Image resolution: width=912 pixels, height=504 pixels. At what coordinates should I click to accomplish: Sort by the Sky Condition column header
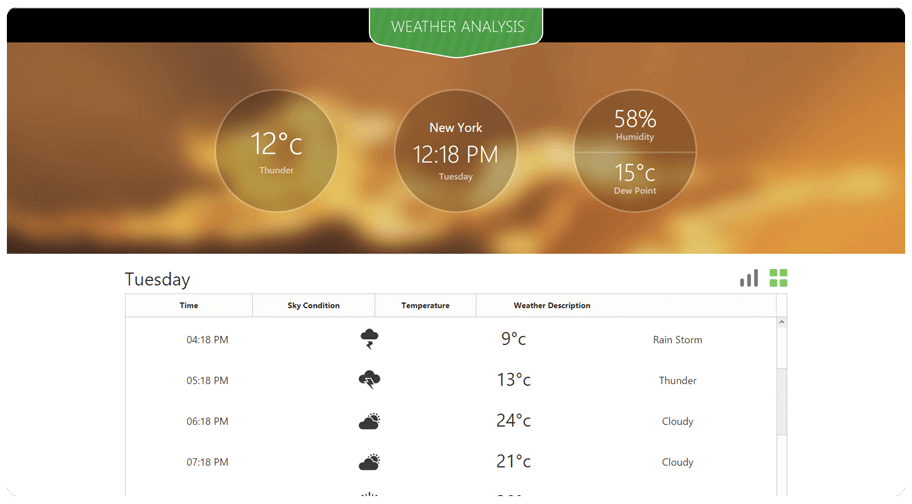tap(313, 305)
